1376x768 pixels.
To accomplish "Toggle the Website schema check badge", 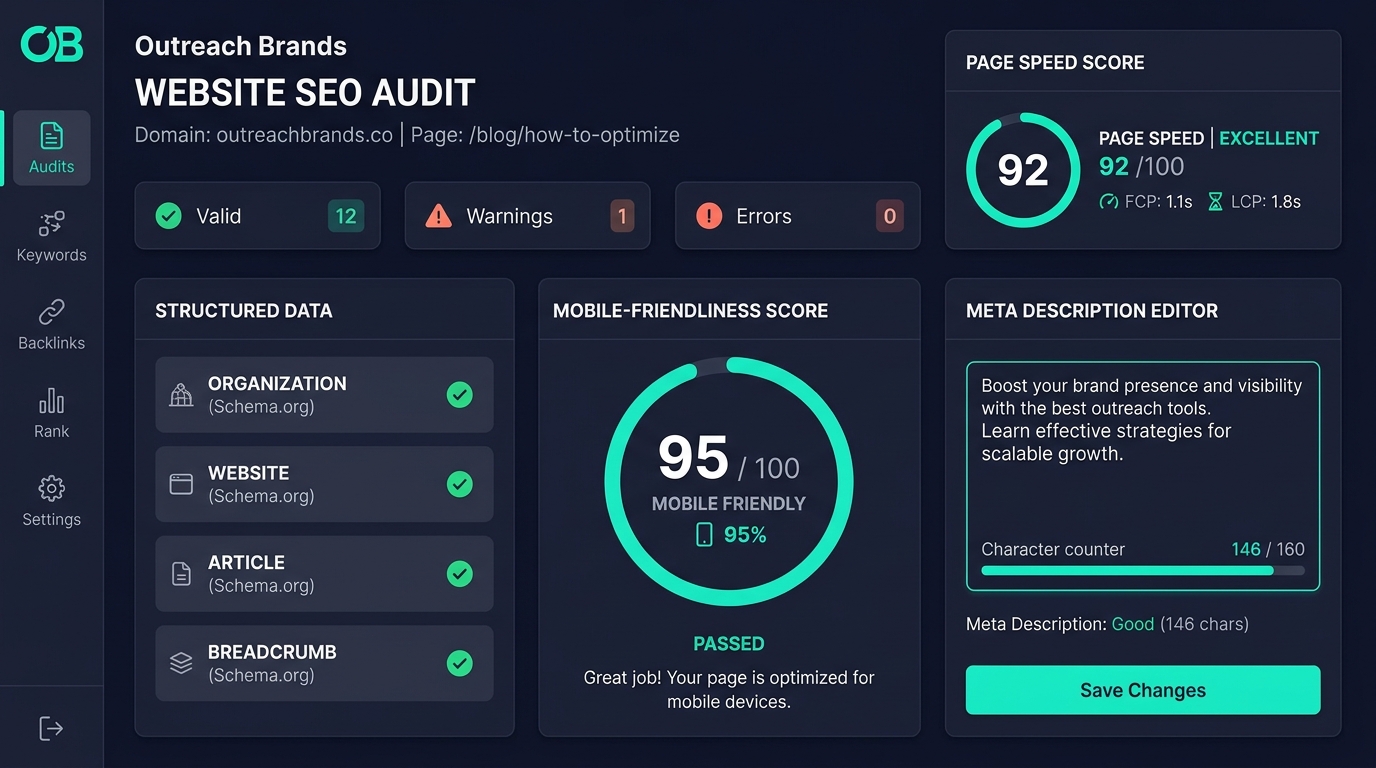I will pos(460,484).
